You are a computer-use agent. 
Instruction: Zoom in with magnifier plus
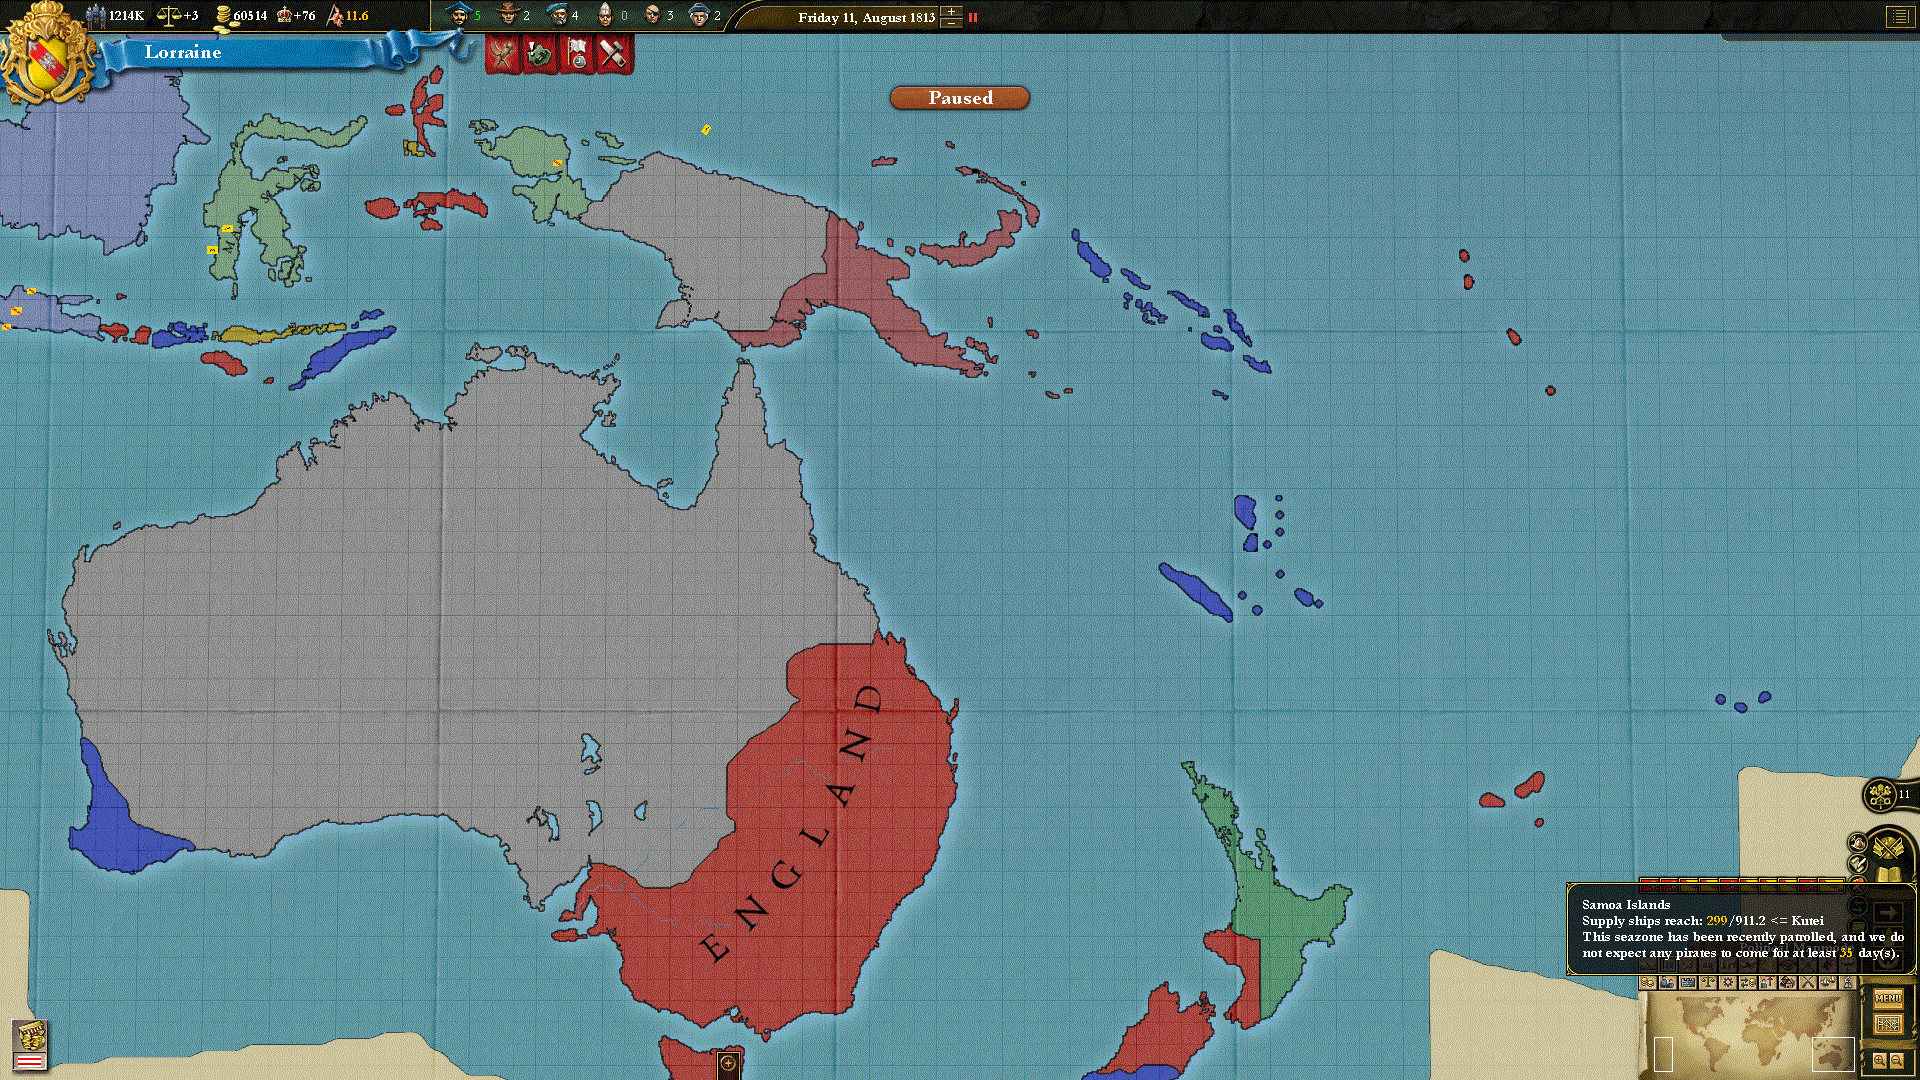point(1879,1060)
